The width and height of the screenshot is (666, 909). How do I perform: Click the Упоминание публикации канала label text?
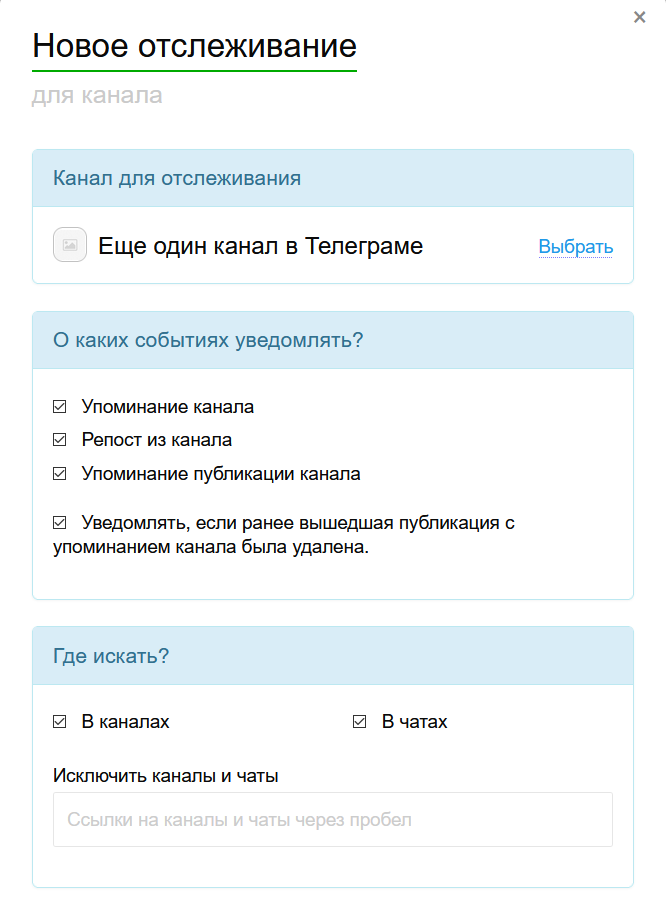[221, 474]
